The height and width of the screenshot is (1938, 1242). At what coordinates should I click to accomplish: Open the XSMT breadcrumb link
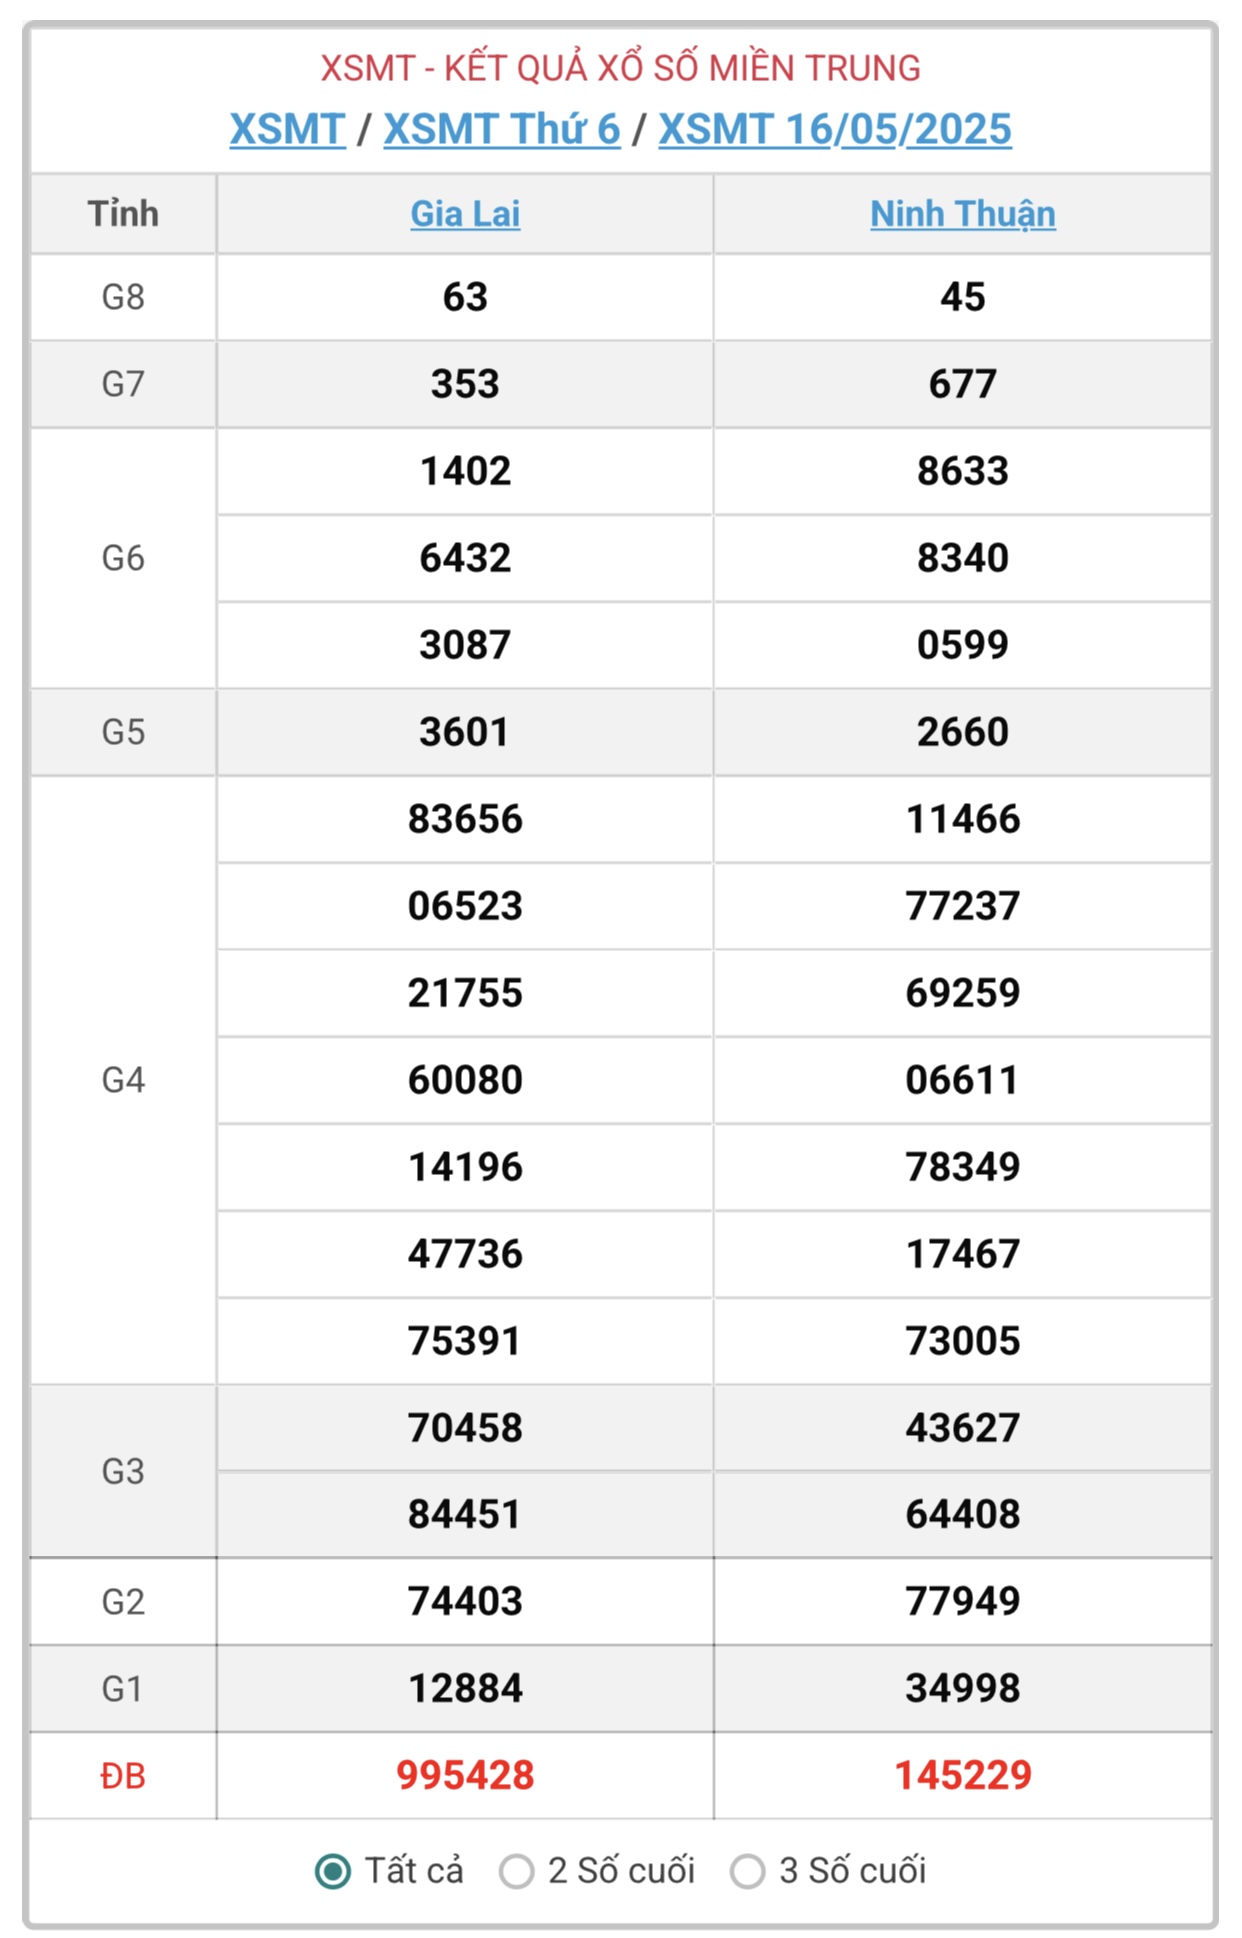coord(287,129)
